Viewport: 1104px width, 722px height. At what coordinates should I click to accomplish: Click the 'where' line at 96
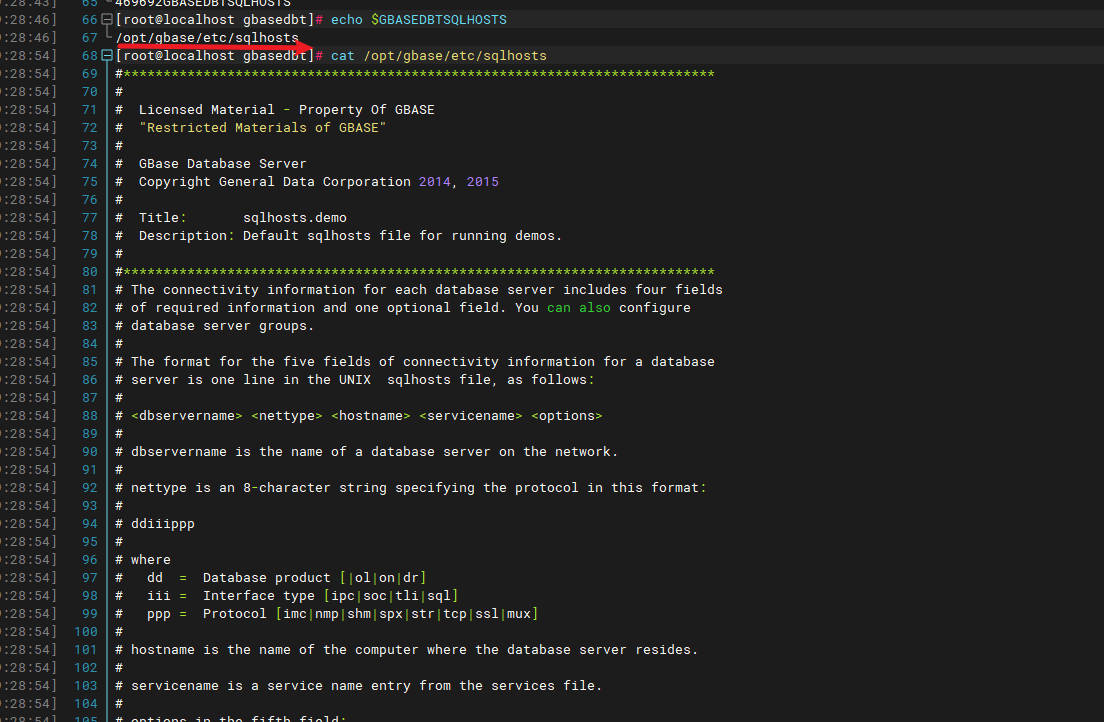pyautogui.click(x=151, y=560)
